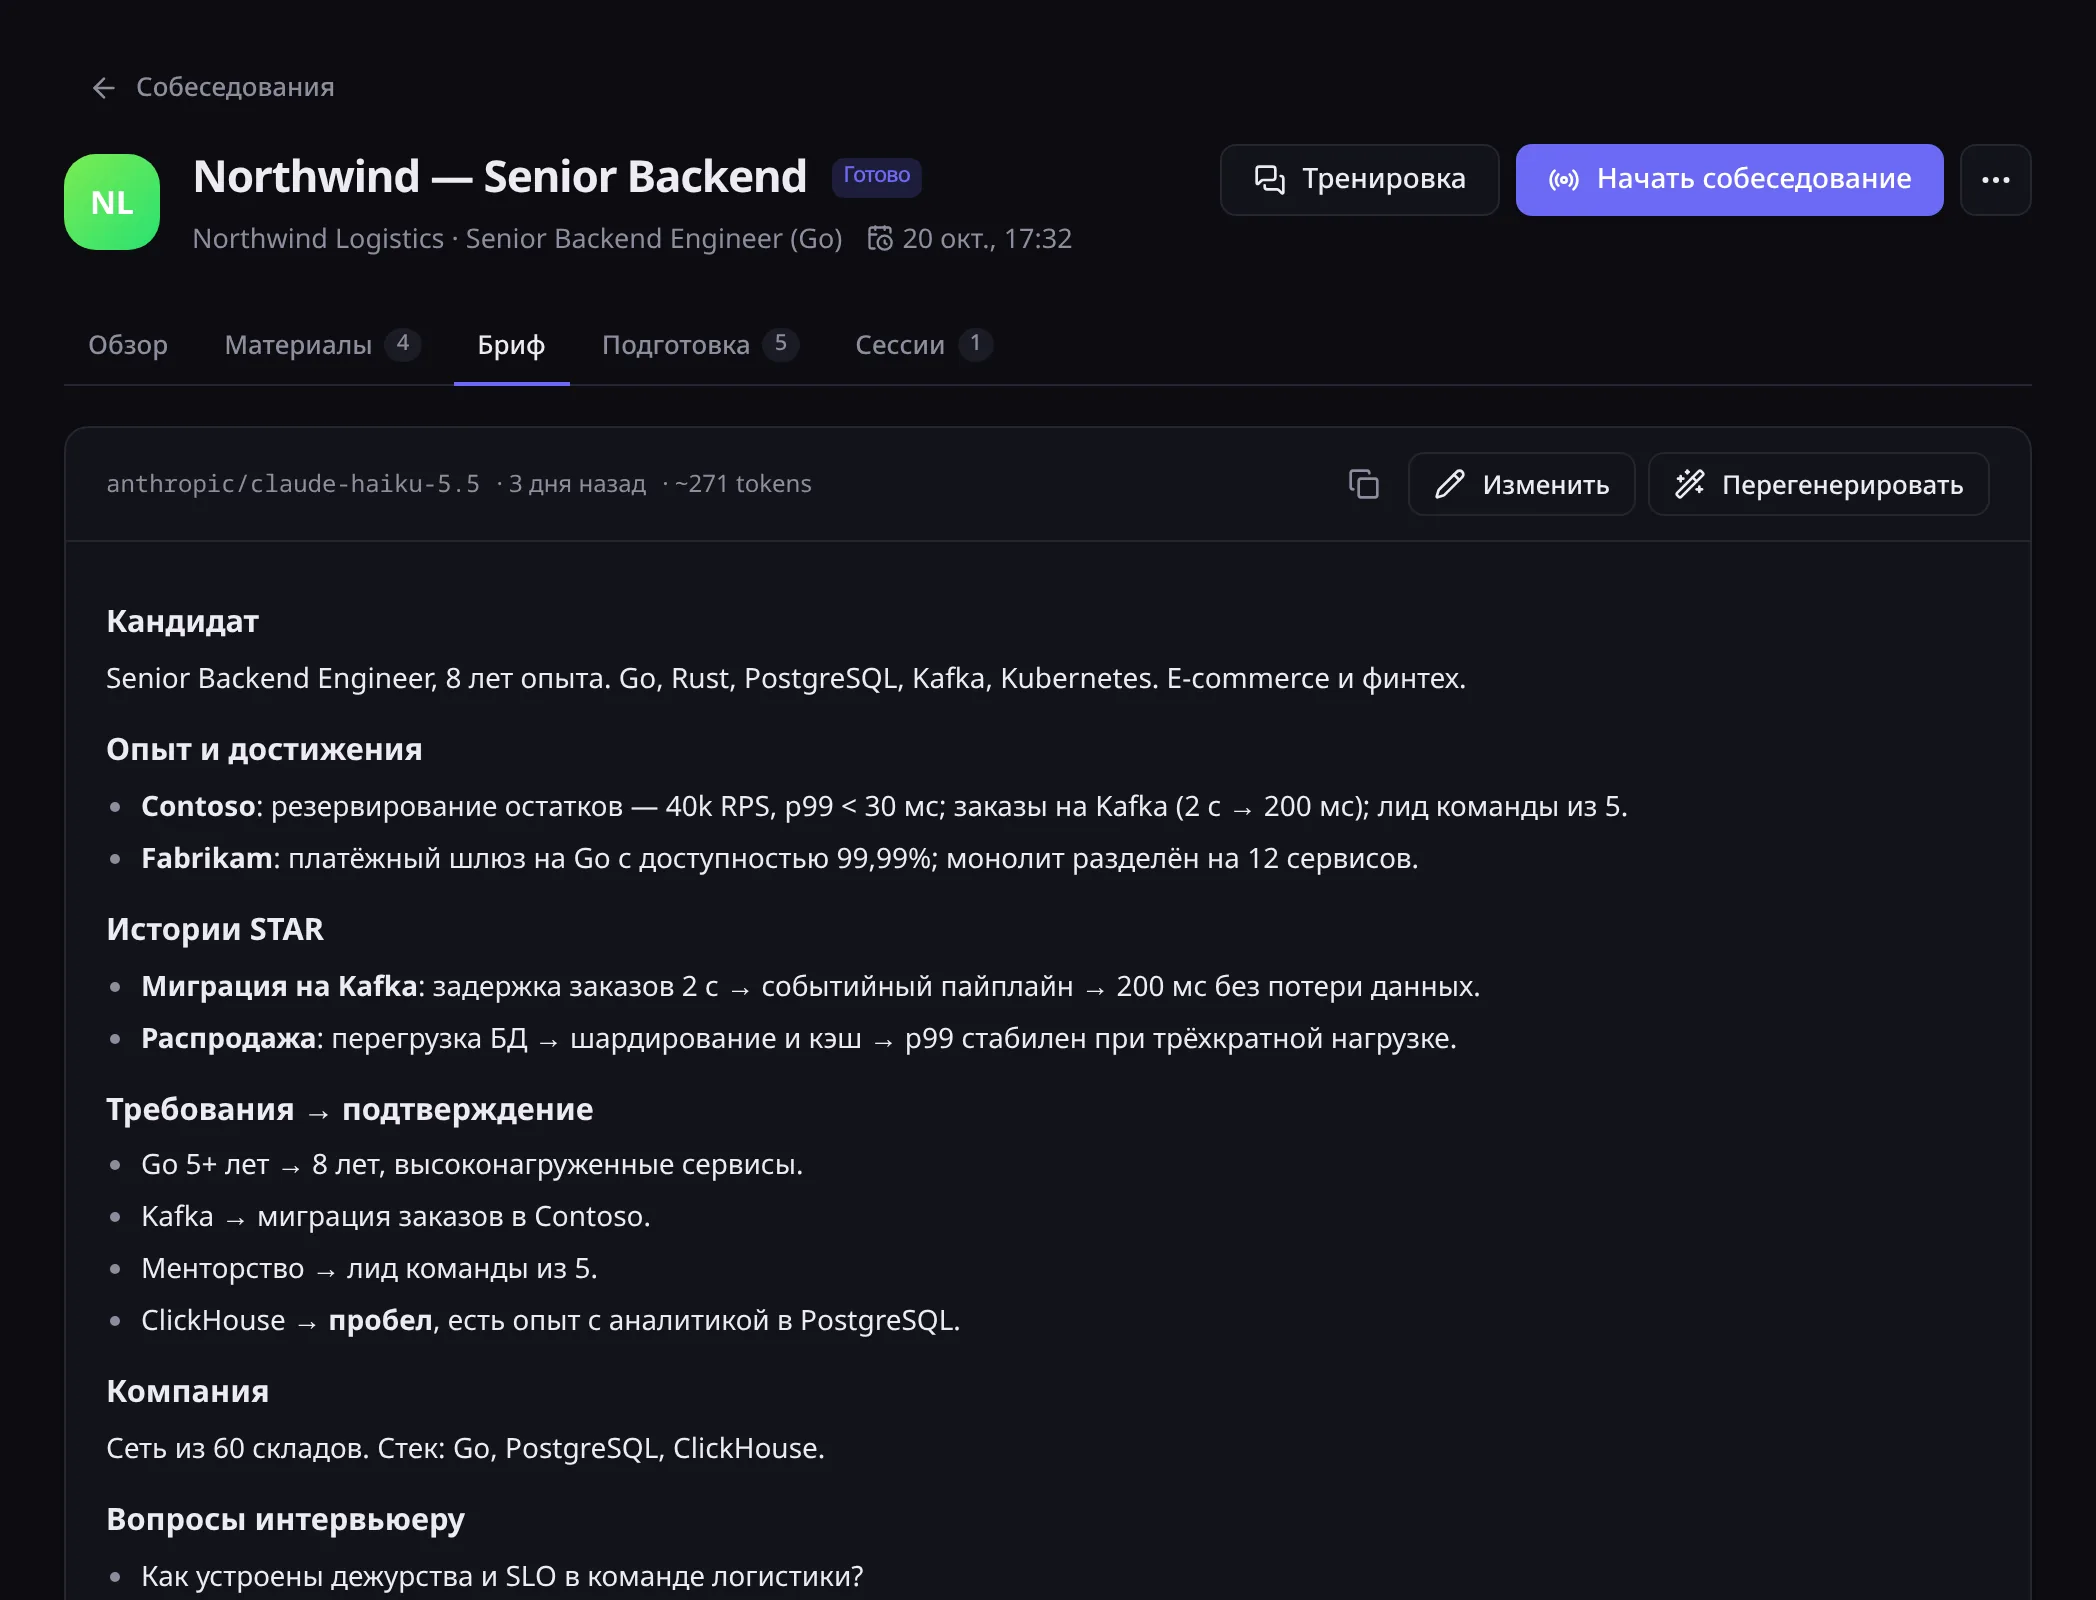Click the back arrow next to Собеседования

104,88
